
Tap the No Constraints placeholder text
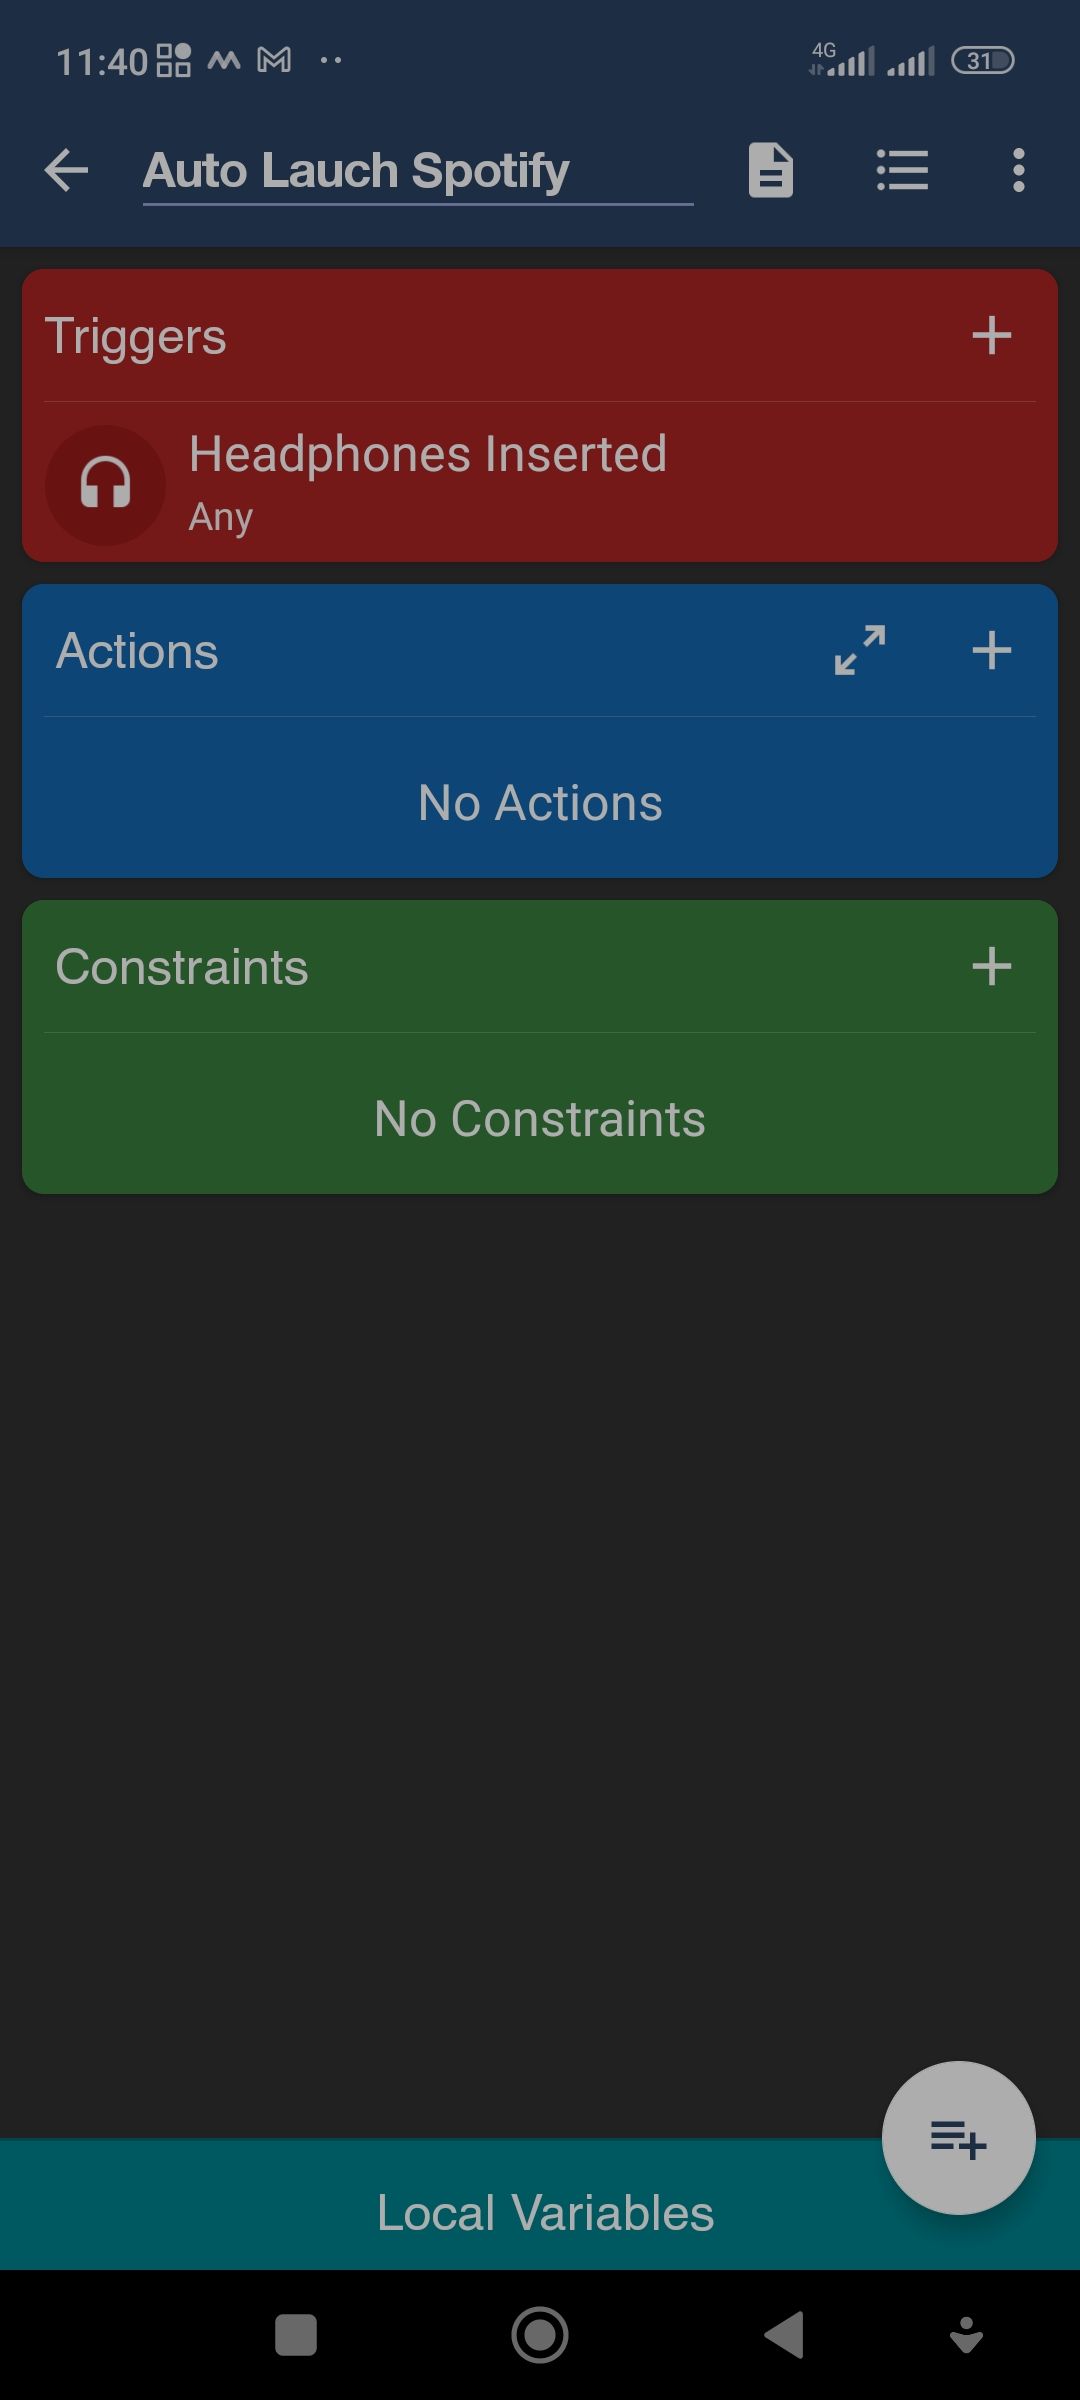pos(540,1119)
